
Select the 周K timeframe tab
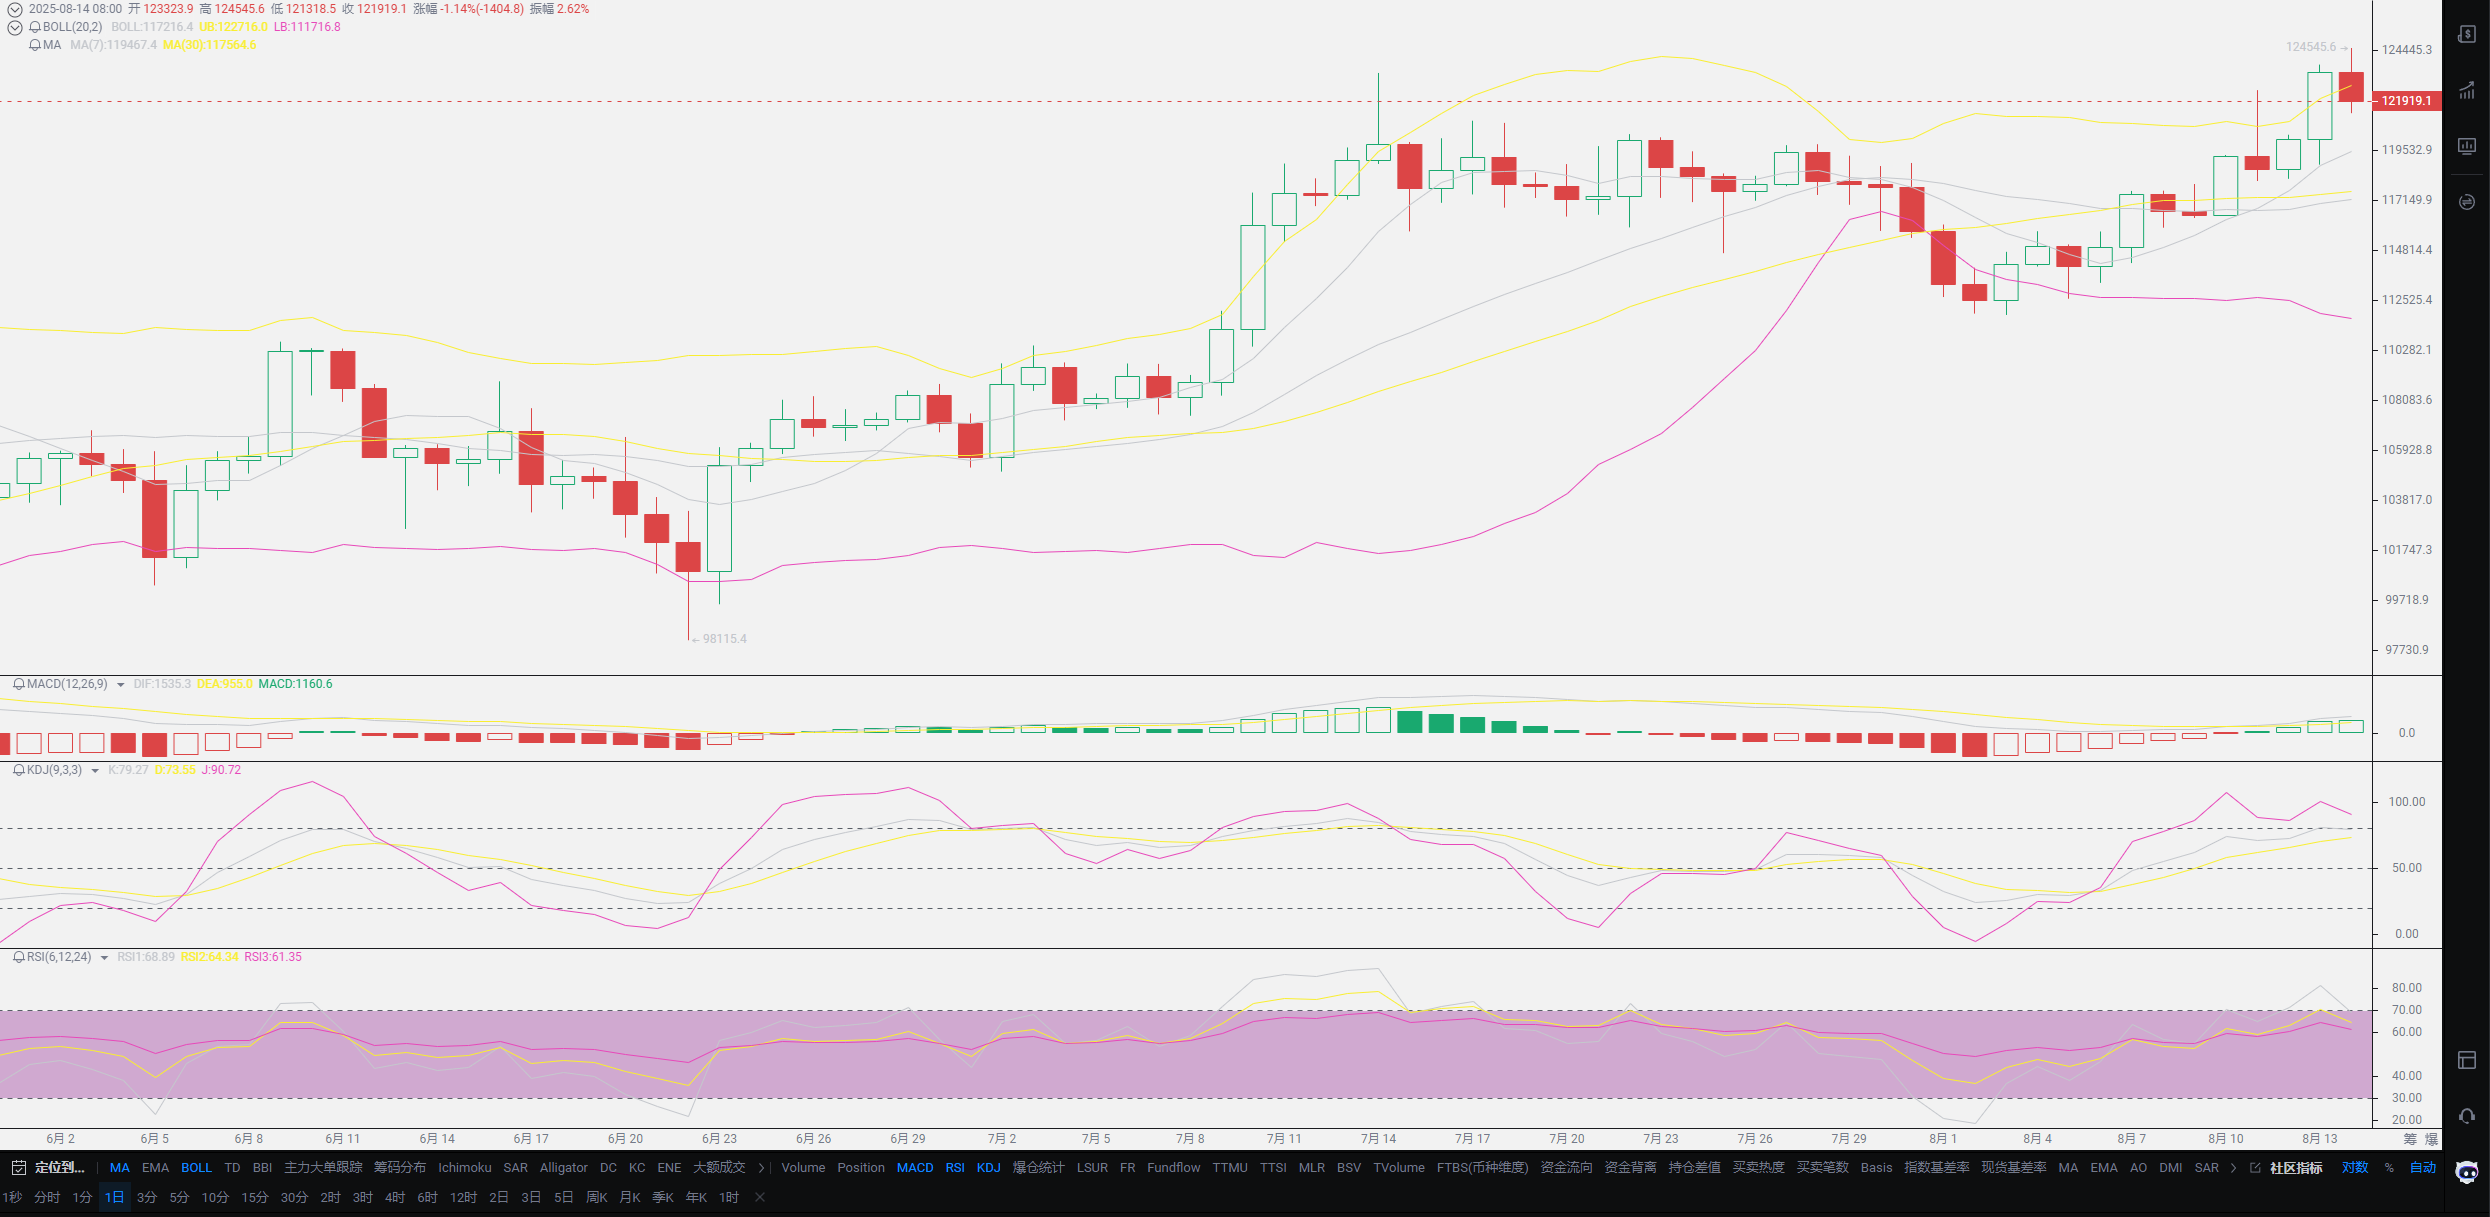pos(597,1198)
